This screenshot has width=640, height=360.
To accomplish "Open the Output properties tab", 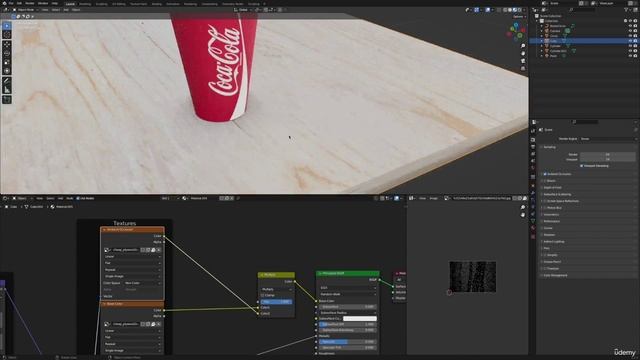I will point(533,147).
